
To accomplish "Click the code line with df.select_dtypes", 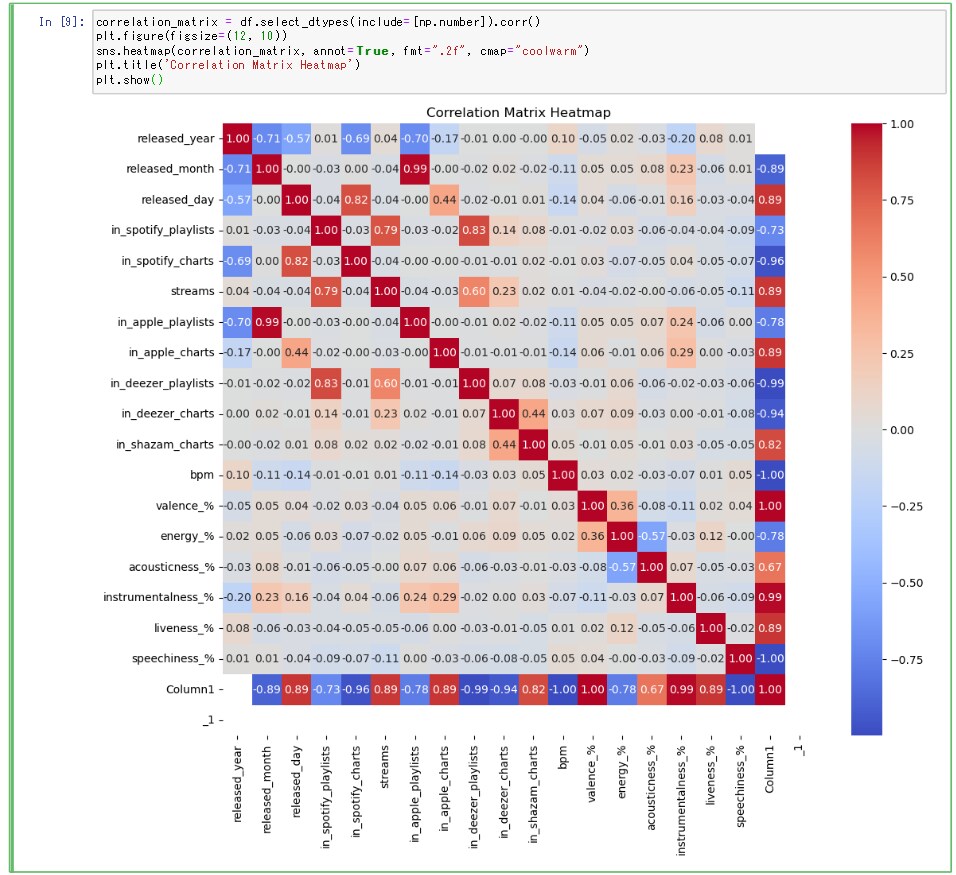I will pos(318,22).
